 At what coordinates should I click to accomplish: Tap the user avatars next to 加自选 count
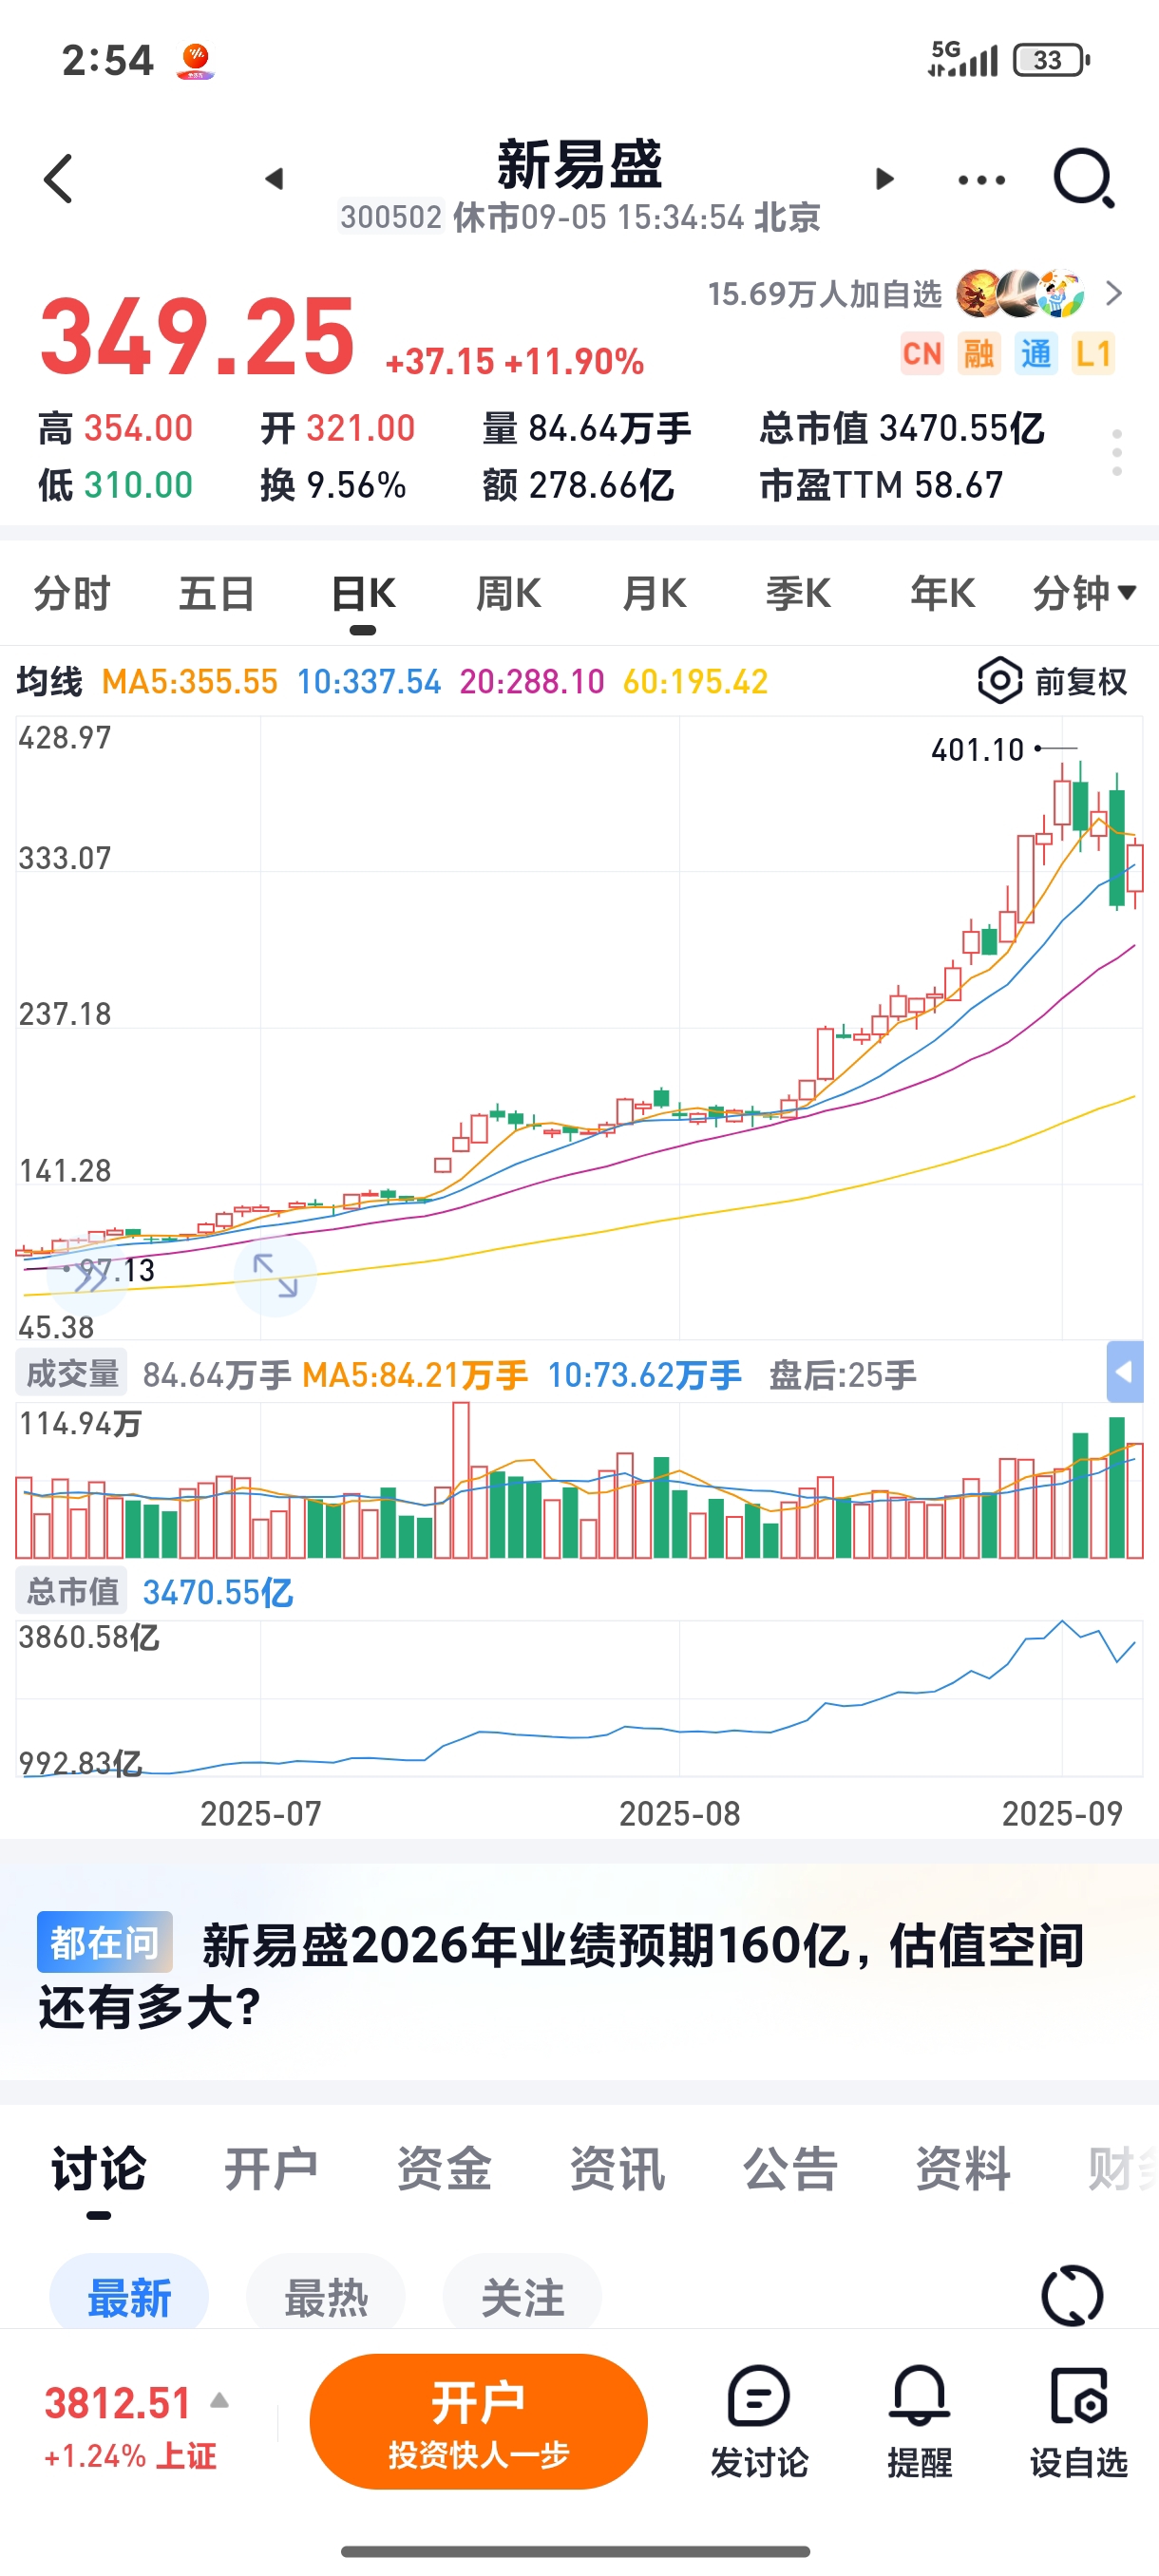pyautogui.click(x=1020, y=294)
